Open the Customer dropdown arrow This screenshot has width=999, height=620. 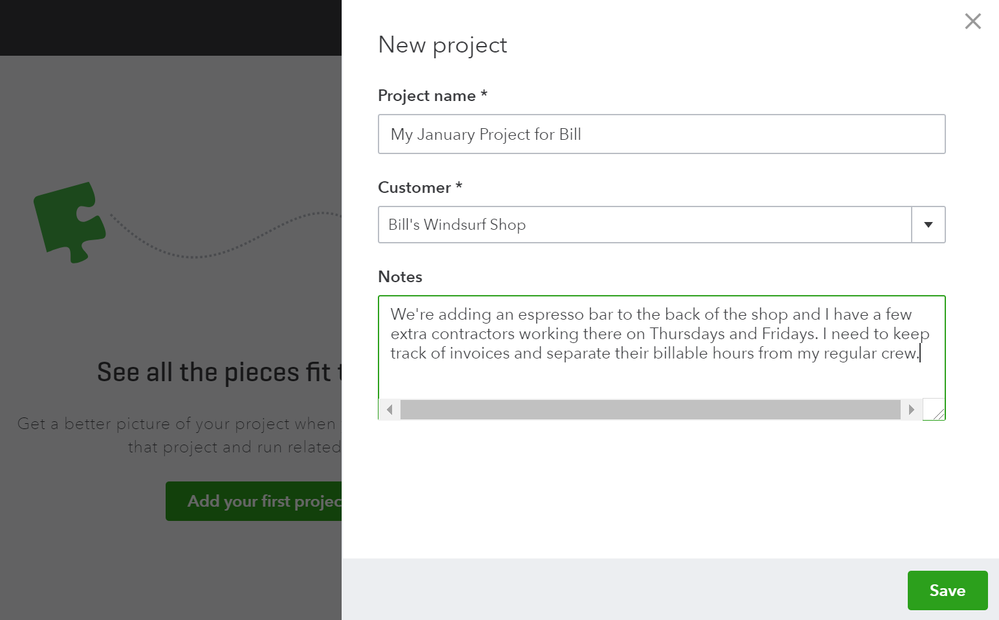pos(928,225)
